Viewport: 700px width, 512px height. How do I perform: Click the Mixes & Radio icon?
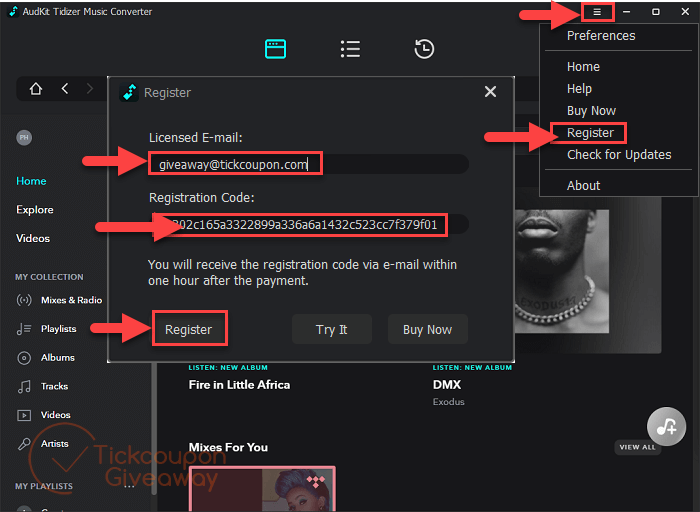(24, 300)
